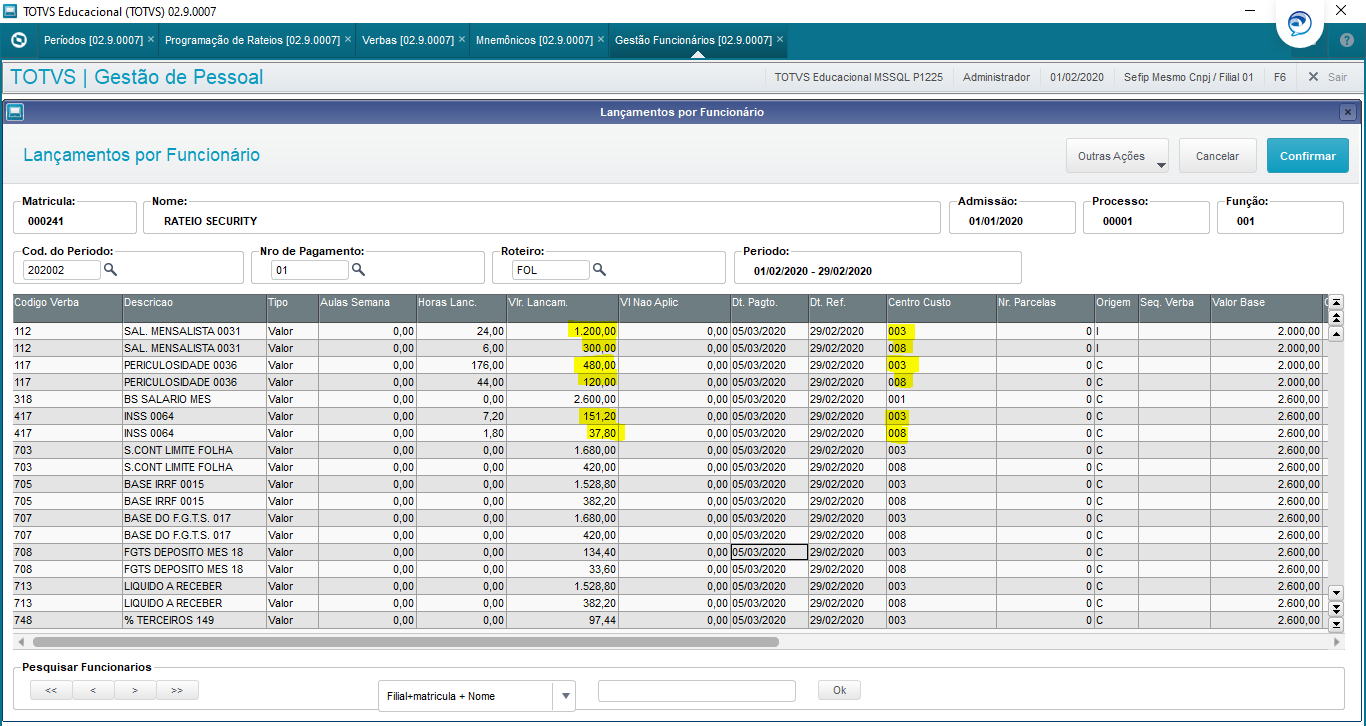Click the grid page-up double arrow
This screenshot has width=1366, height=726.
[x=1335, y=318]
